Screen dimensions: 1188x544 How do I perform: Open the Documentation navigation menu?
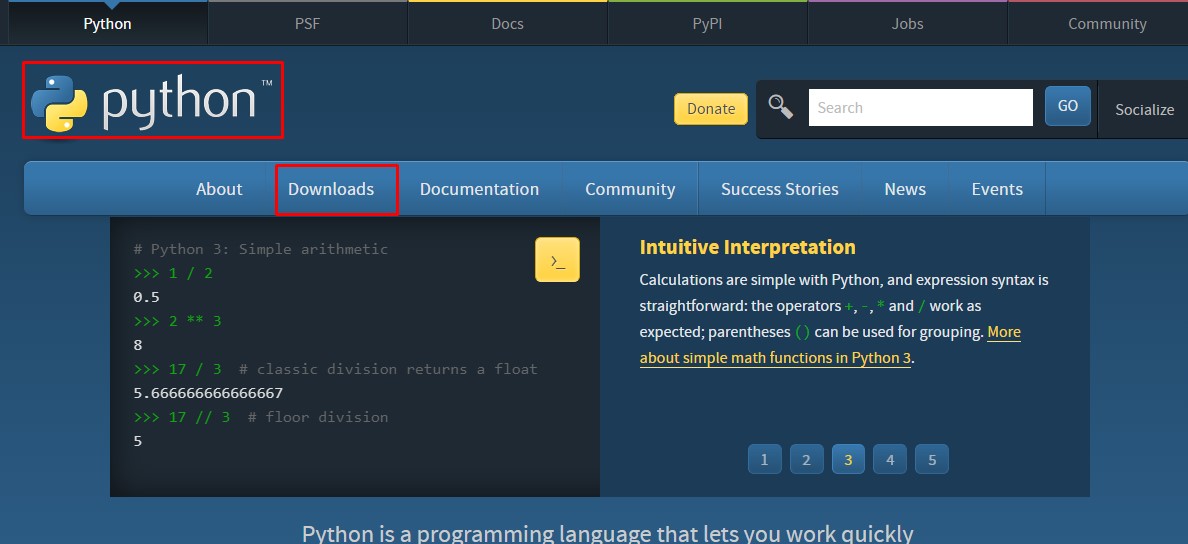pyautogui.click(x=480, y=189)
